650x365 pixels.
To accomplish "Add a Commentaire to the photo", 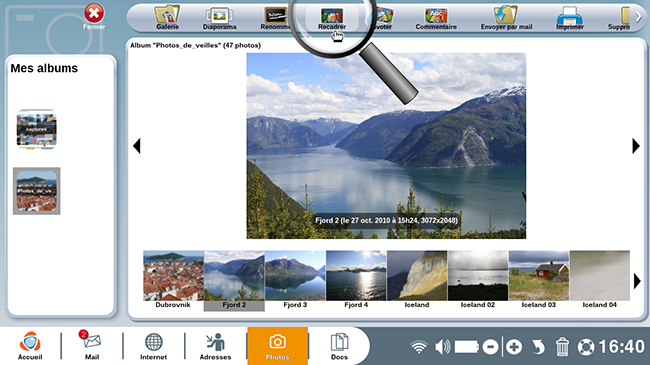I will (x=436, y=19).
